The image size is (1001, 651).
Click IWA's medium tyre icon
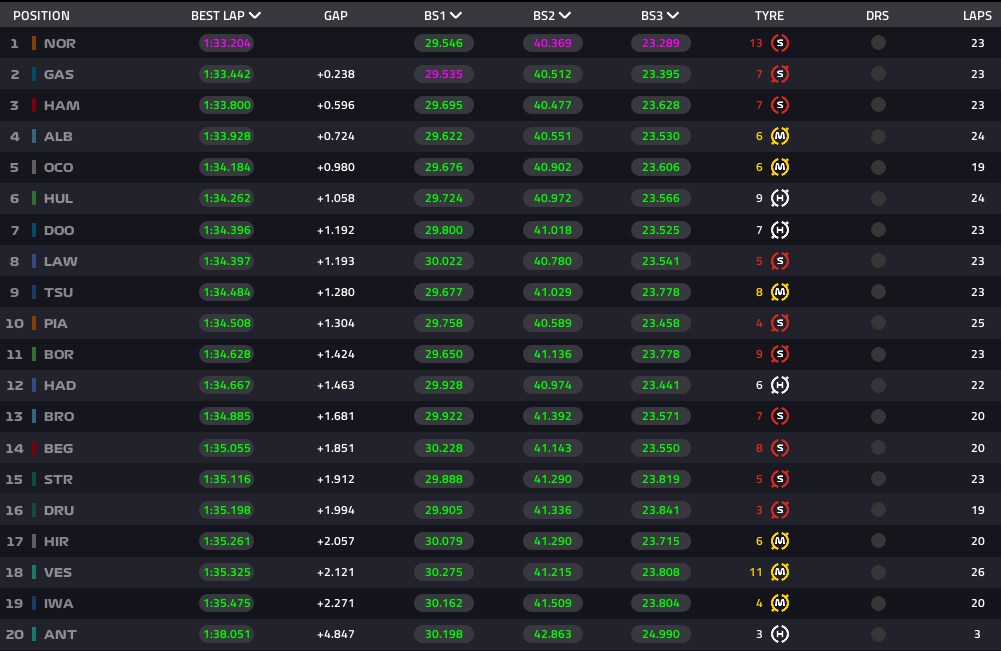click(x=779, y=603)
